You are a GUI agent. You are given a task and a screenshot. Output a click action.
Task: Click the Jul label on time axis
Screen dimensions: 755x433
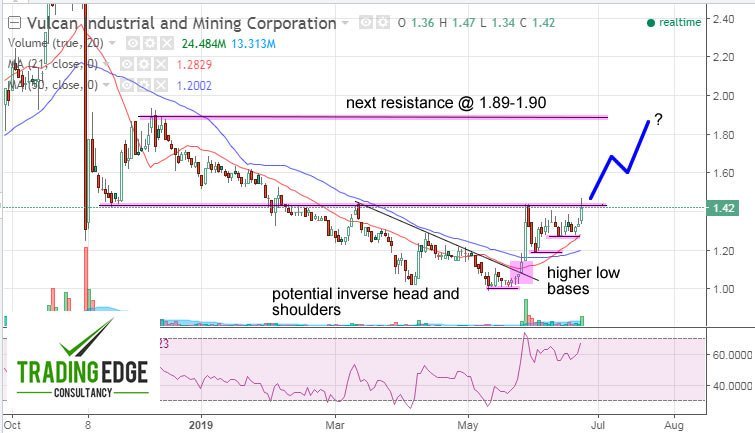click(x=599, y=425)
